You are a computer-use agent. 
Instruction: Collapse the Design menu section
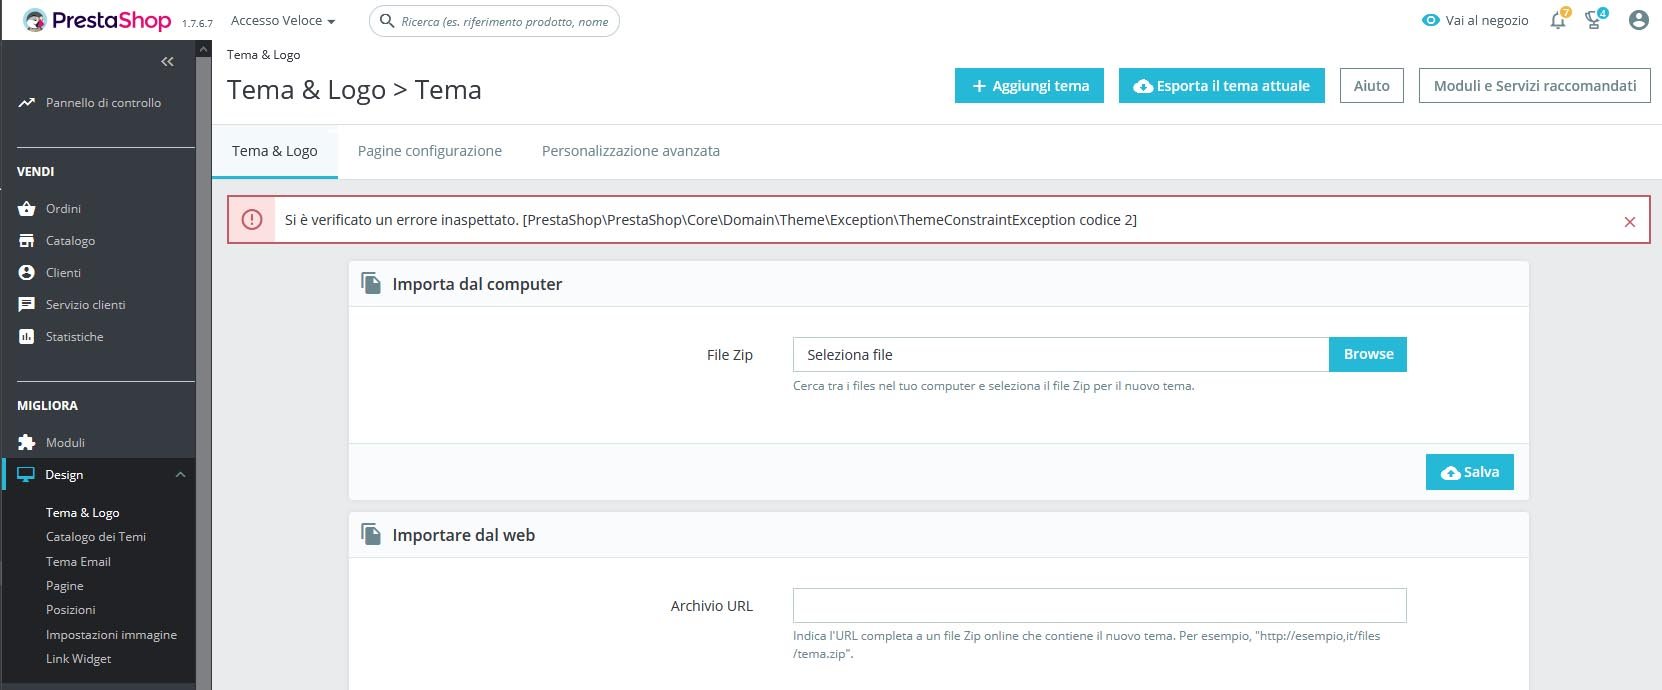tap(180, 475)
